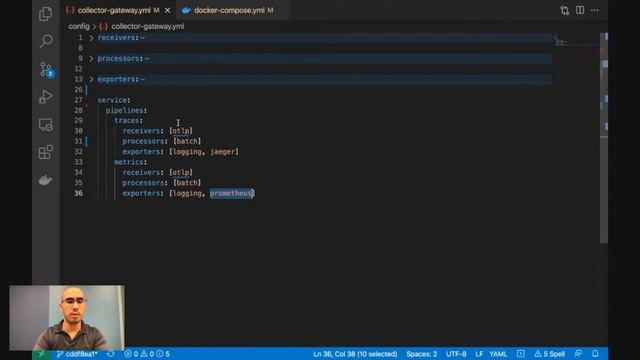
Task: Click the status bar icon left of 5 Spell
Action: pyautogui.click(x=520, y=354)
